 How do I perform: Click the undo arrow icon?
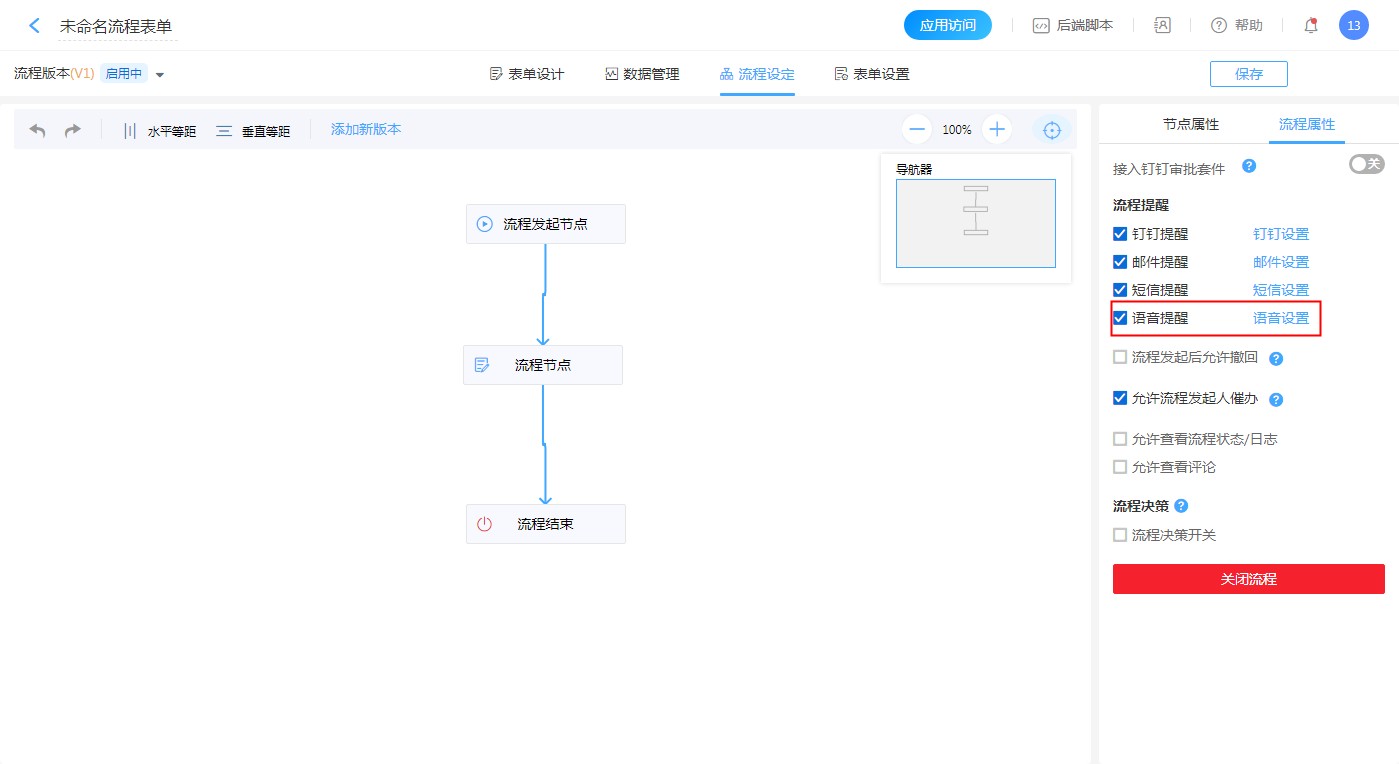pos(38,130)
